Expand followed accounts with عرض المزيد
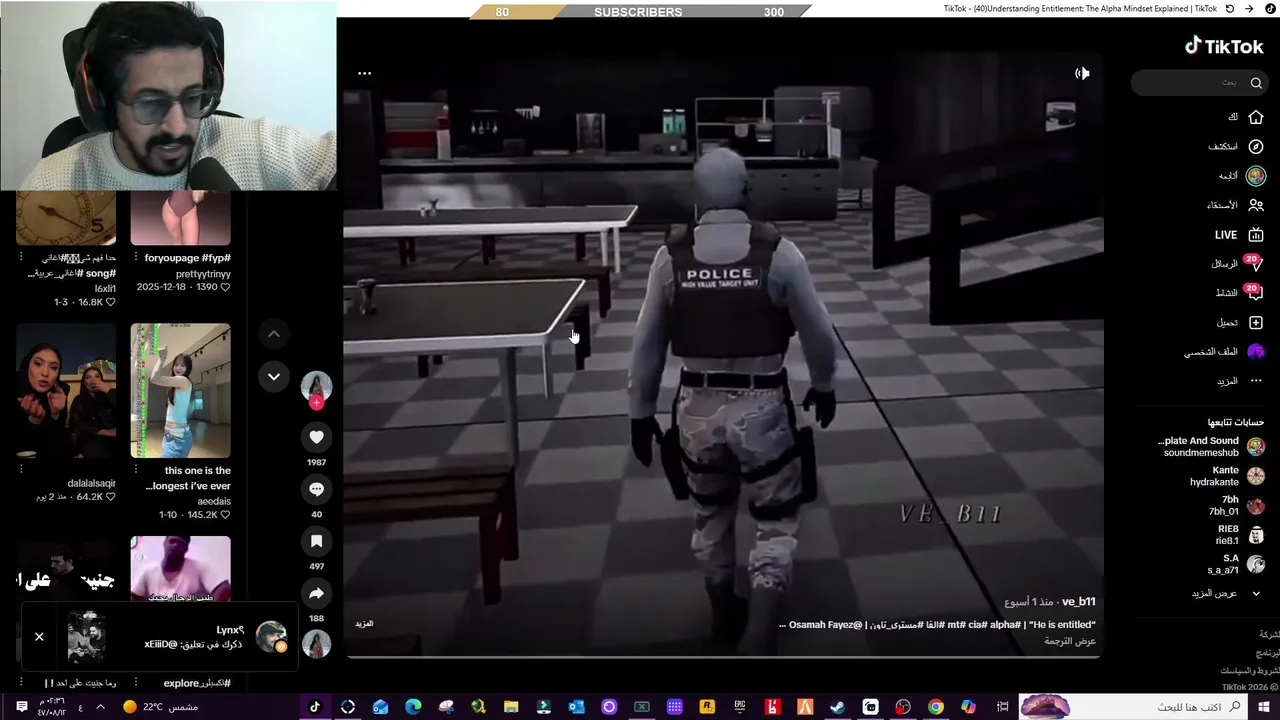1280x720 pixels. pos(1226,593)
